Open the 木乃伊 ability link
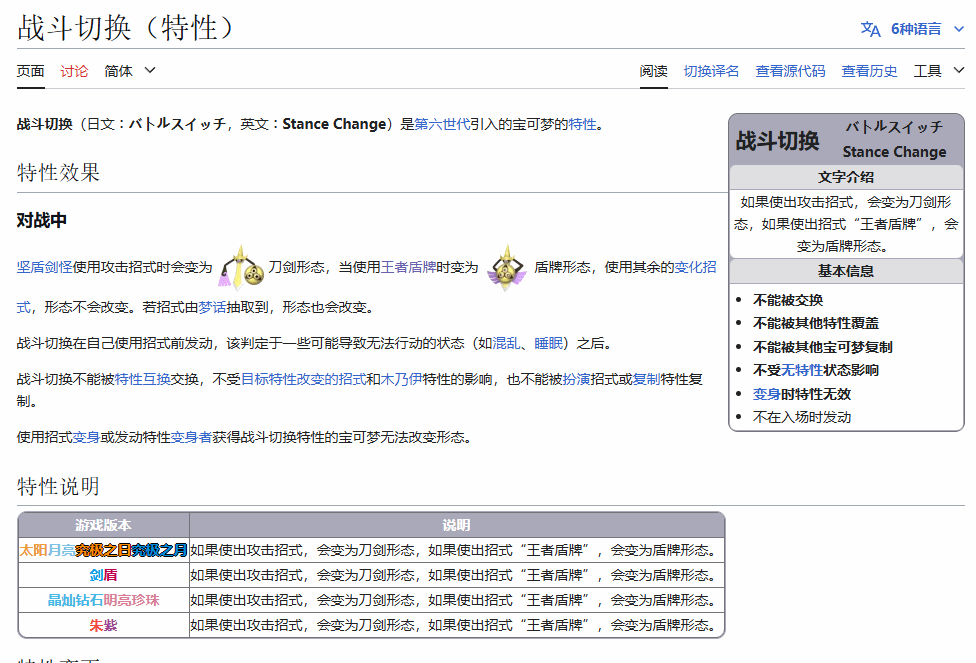 pyautogui.click(x=401, y=379)
